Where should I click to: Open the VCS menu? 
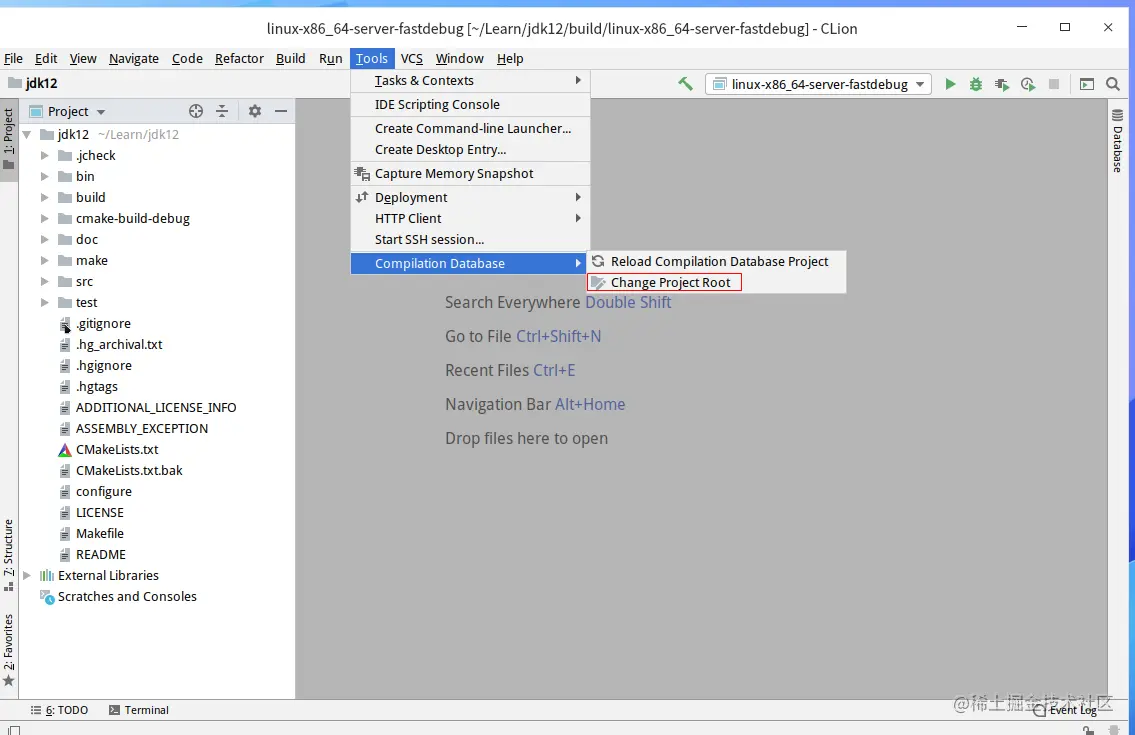[x=411, y=59]
